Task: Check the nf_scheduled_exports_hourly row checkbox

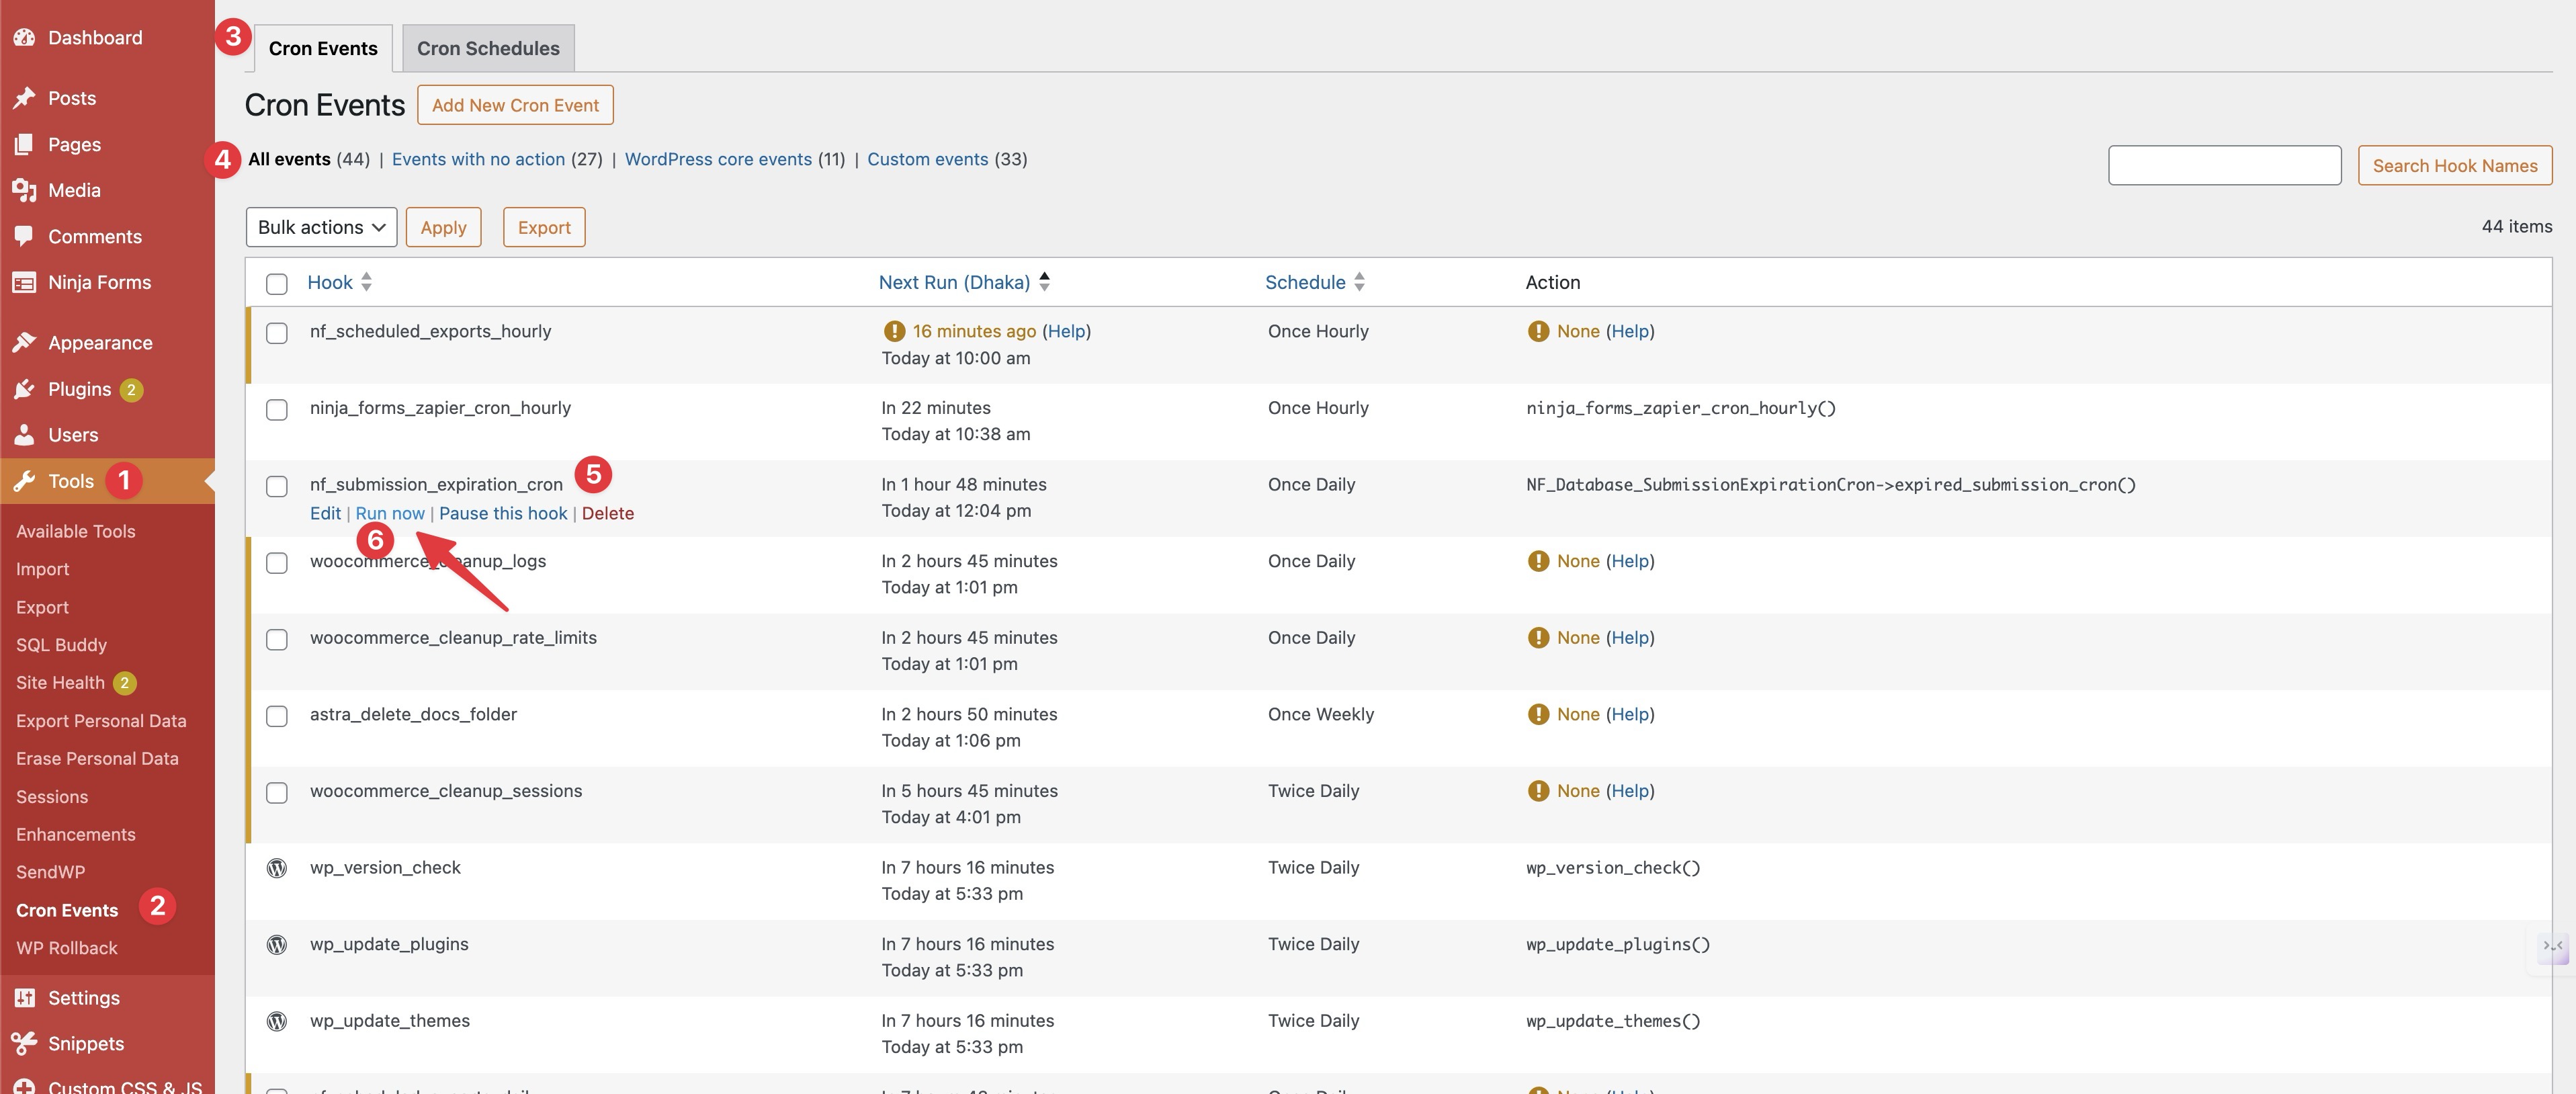Action: [277, 333]
